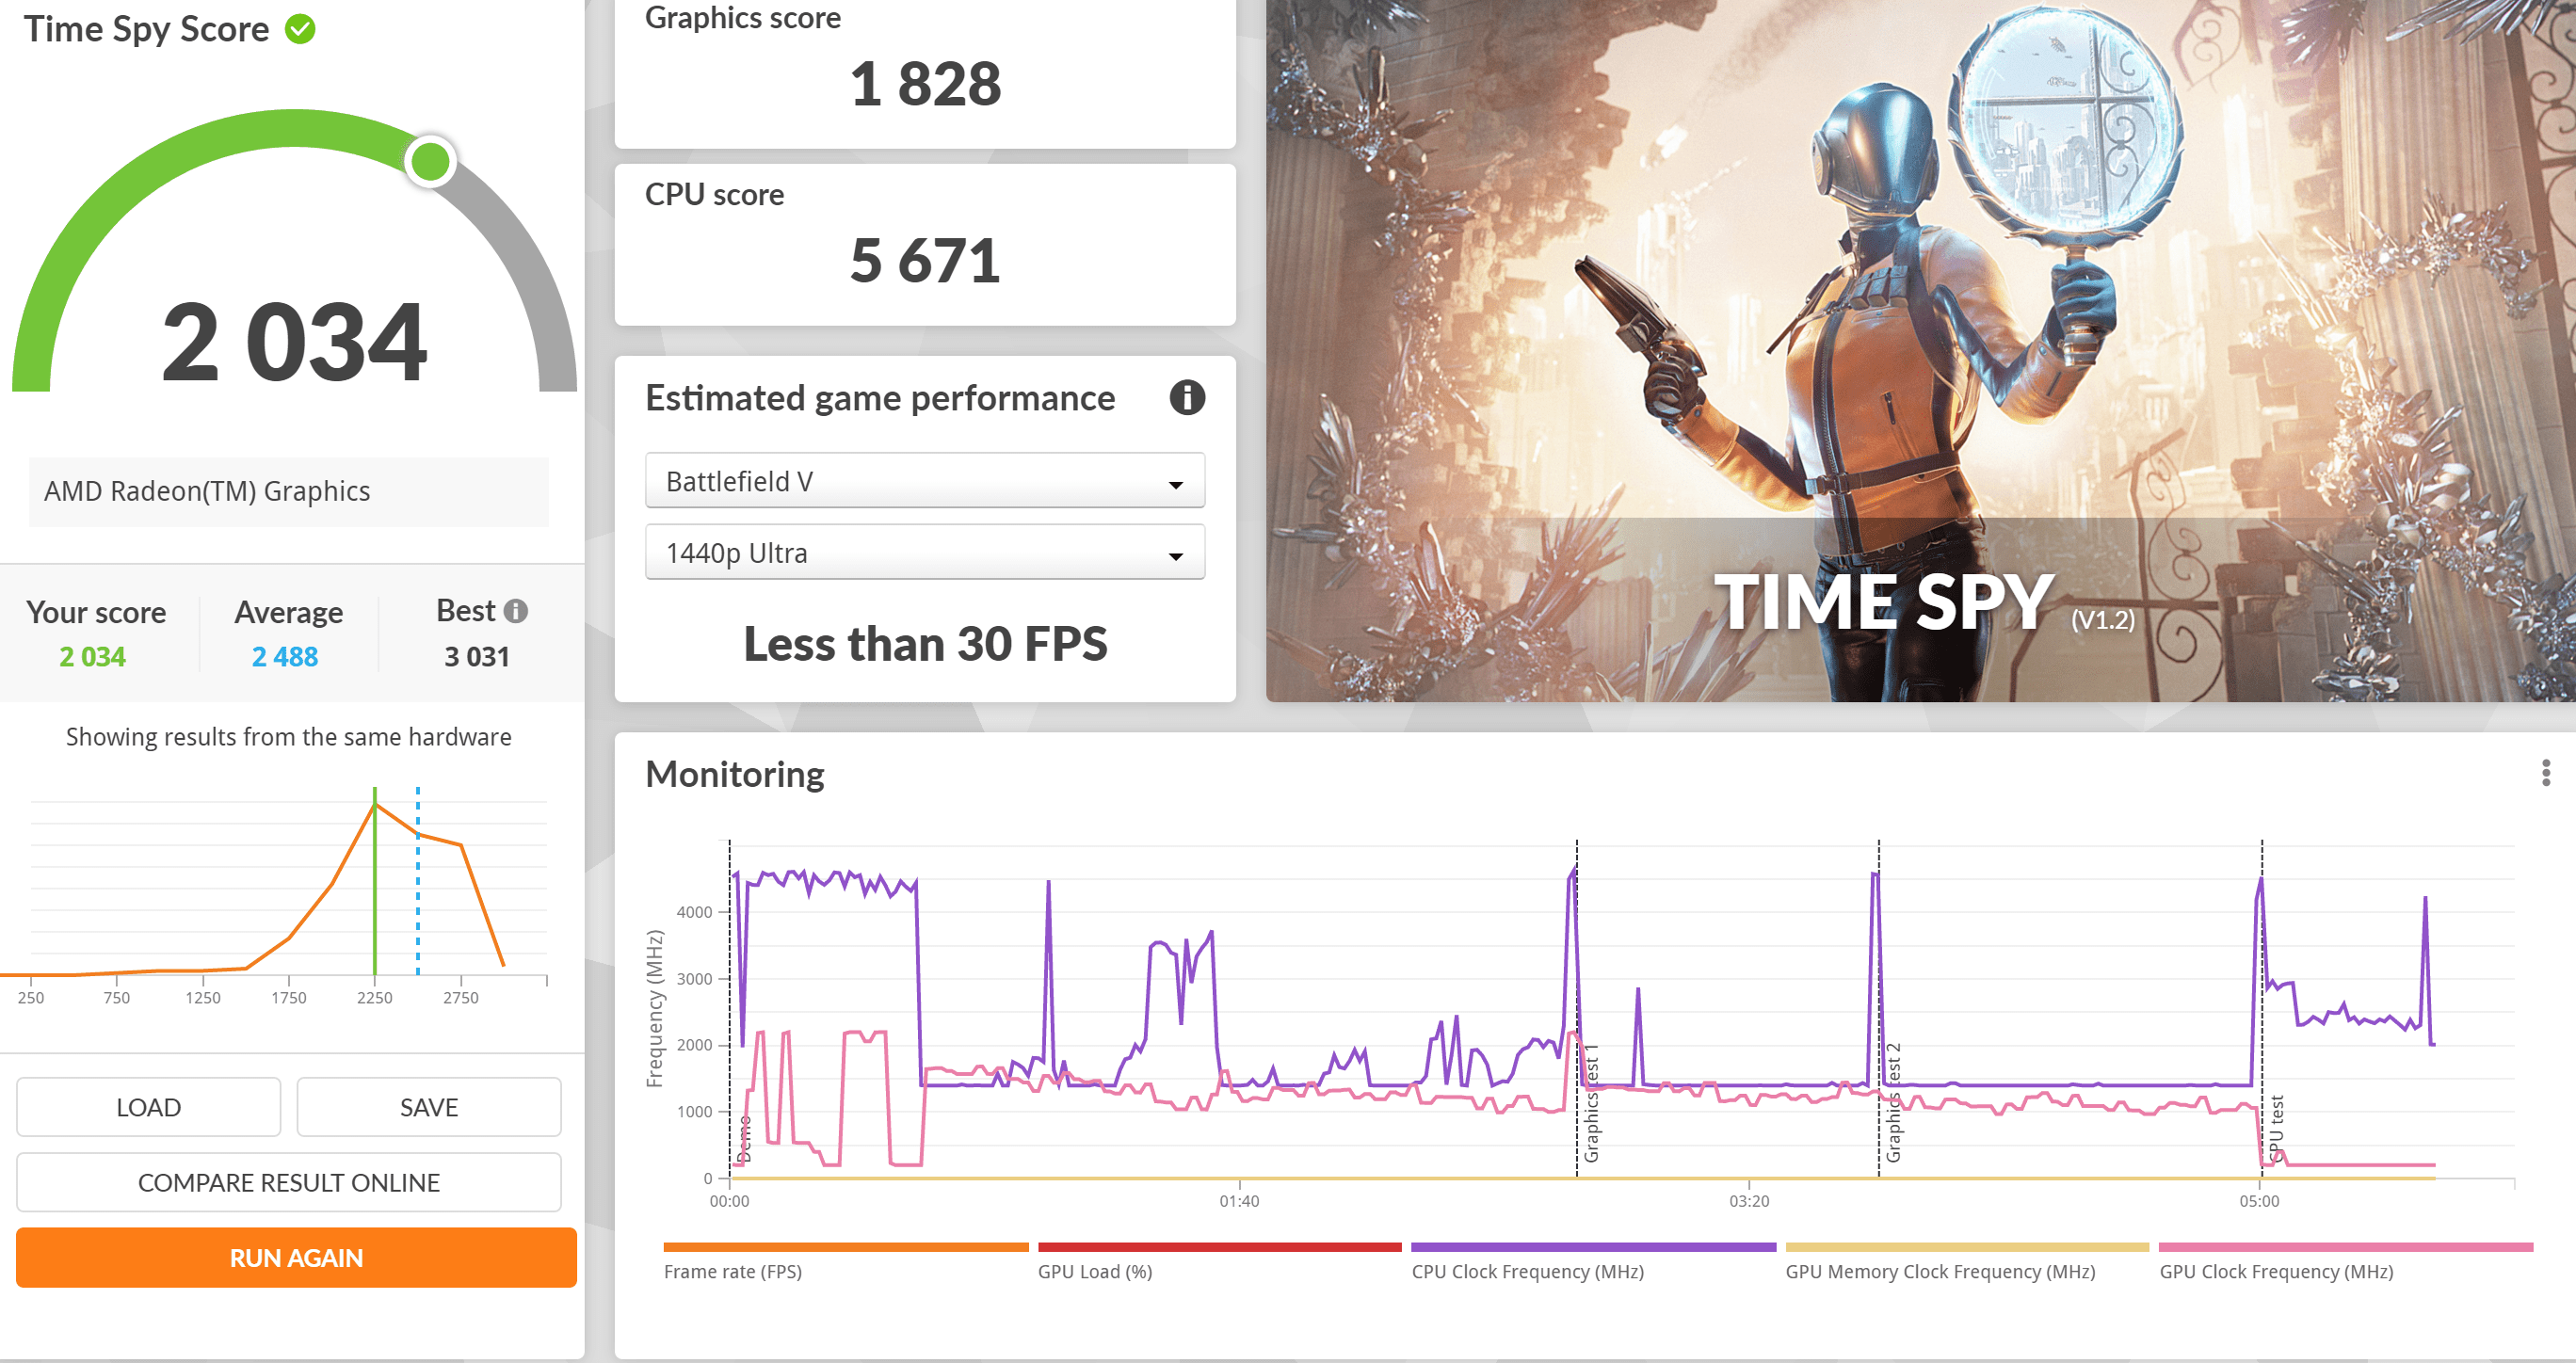Click the Graphics score value 1 828
This screenshot has width=2576, height=1363.
tap(925, 83)
